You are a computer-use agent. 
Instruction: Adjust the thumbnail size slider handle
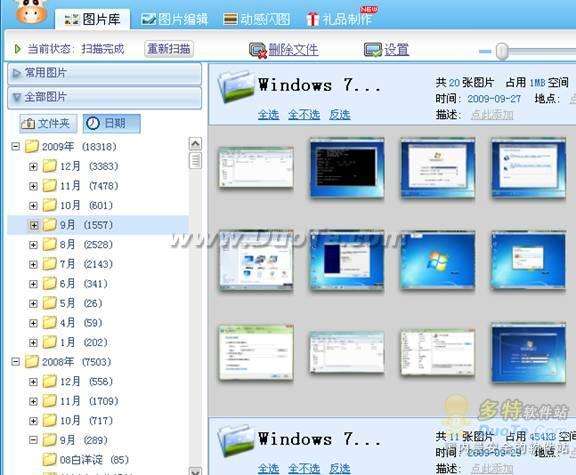[502, 51]
